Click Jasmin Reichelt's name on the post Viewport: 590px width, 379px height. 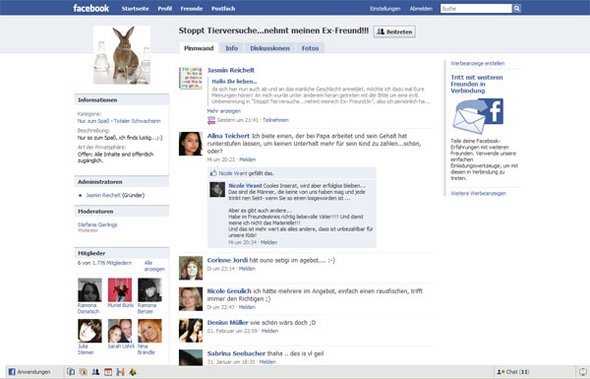[231, 70]
